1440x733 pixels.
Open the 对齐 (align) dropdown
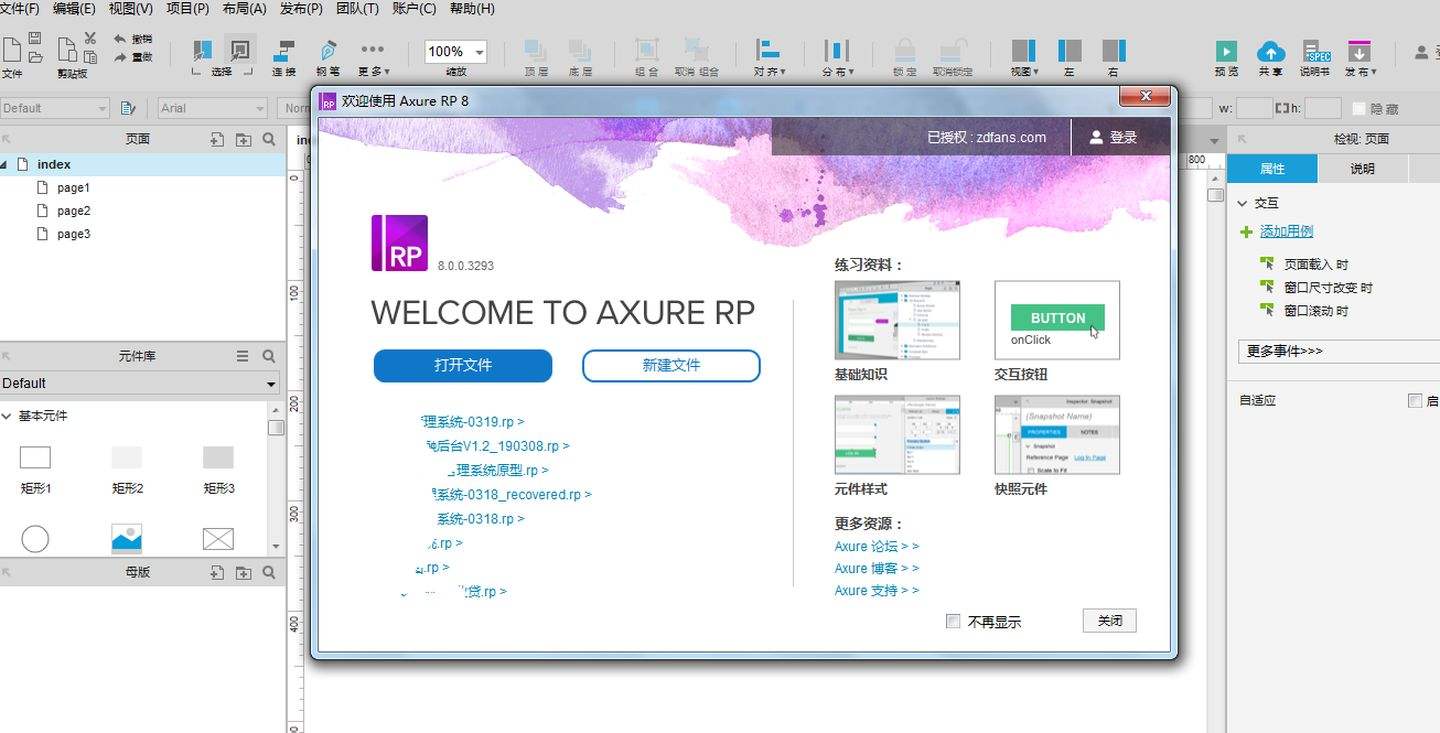tap(769, 58)
